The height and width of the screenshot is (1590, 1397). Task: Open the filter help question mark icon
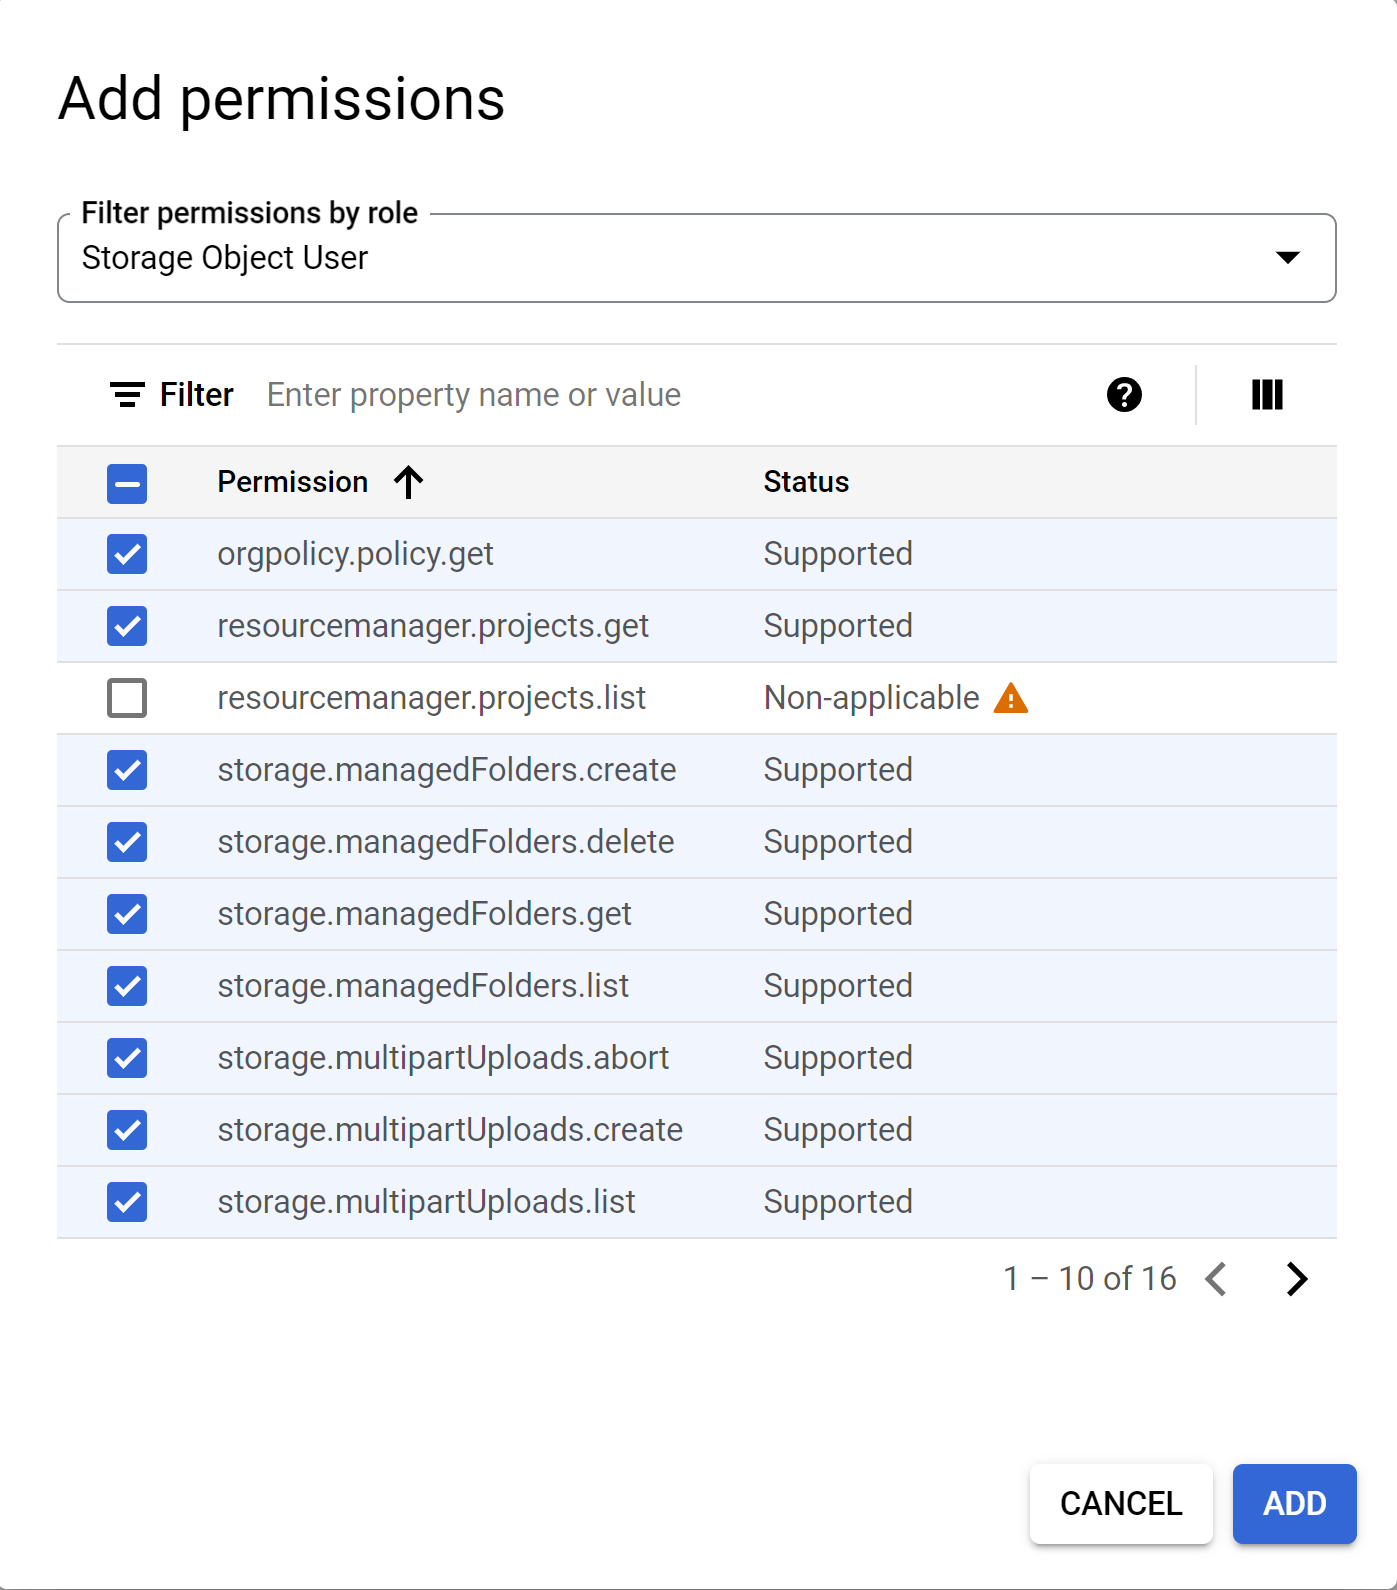pyautogui.click(x=1124, y=395)
